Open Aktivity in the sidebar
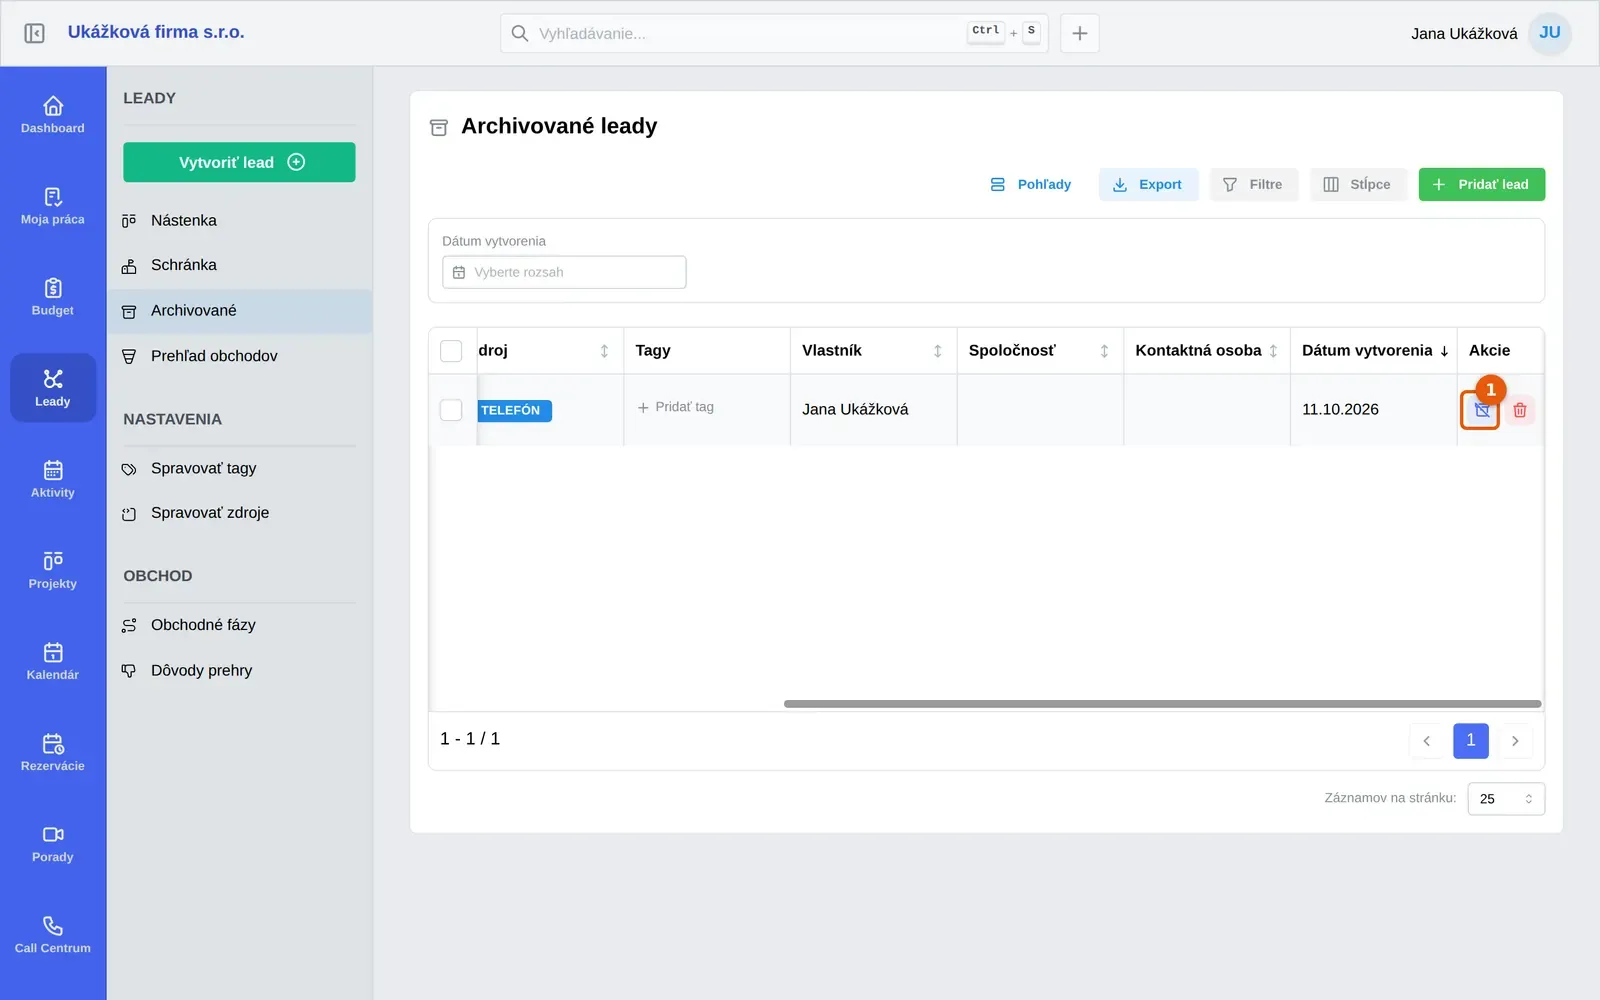This screenshot has height=1000, width=1600. coord(53,479)
